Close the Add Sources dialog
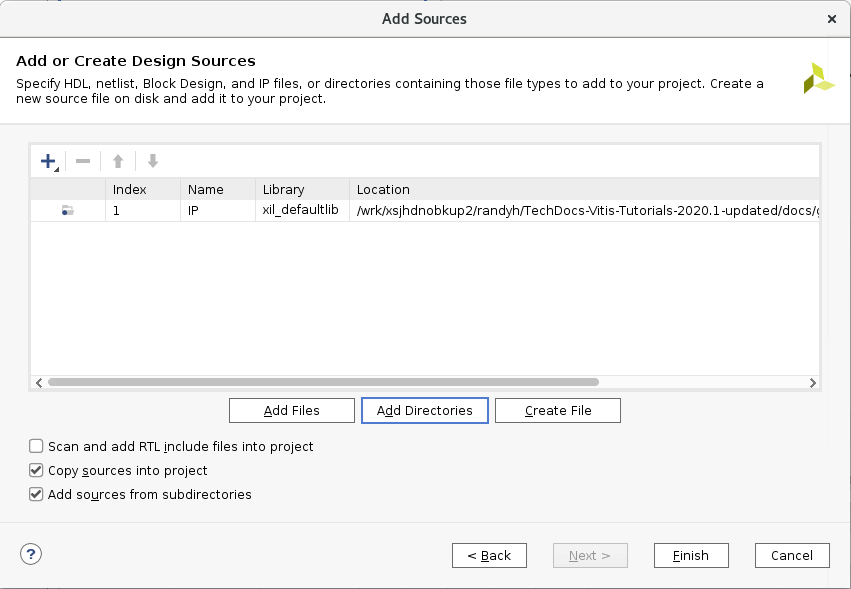The width and height of the screenshot is (851, 589). 831,19
